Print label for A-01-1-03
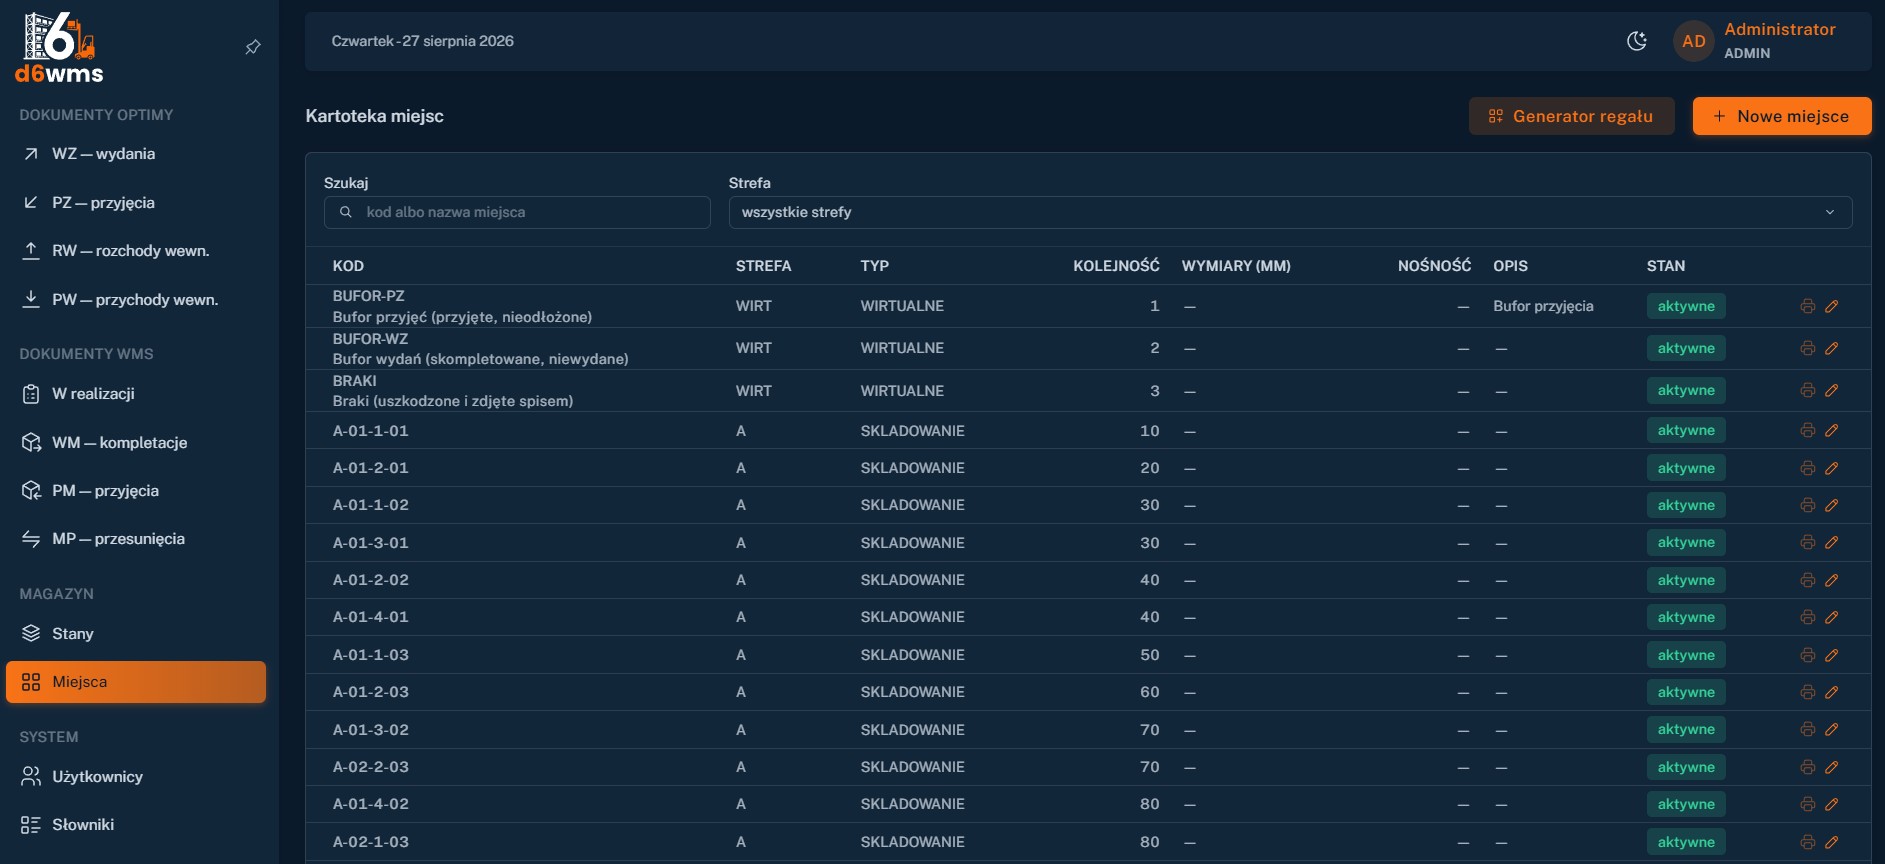 1808,655
